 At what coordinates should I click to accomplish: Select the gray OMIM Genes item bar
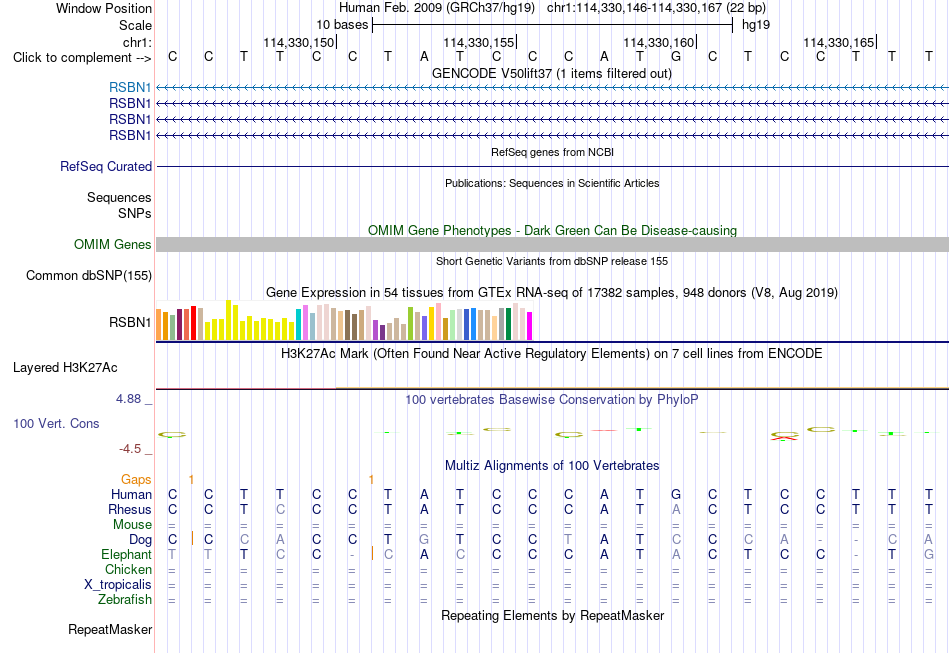tap(553, 244)
